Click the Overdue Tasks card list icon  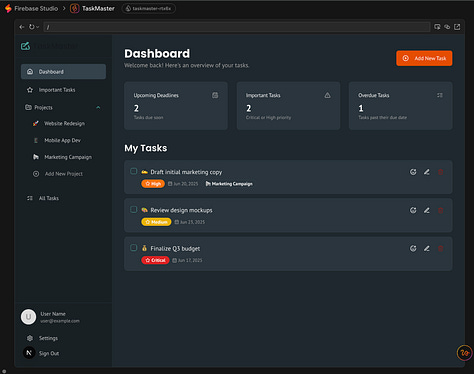(440, 95)
